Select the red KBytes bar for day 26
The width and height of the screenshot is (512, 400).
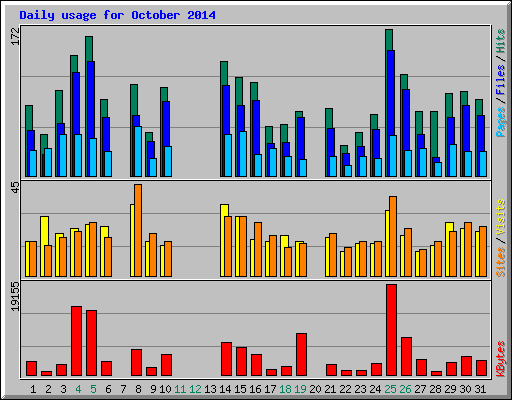click(406, 356)
